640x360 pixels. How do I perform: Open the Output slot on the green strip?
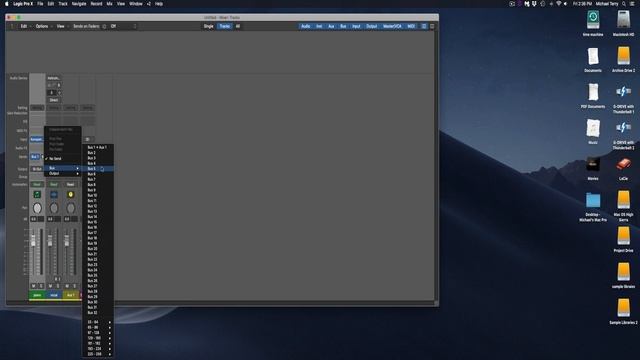point(37,169)
